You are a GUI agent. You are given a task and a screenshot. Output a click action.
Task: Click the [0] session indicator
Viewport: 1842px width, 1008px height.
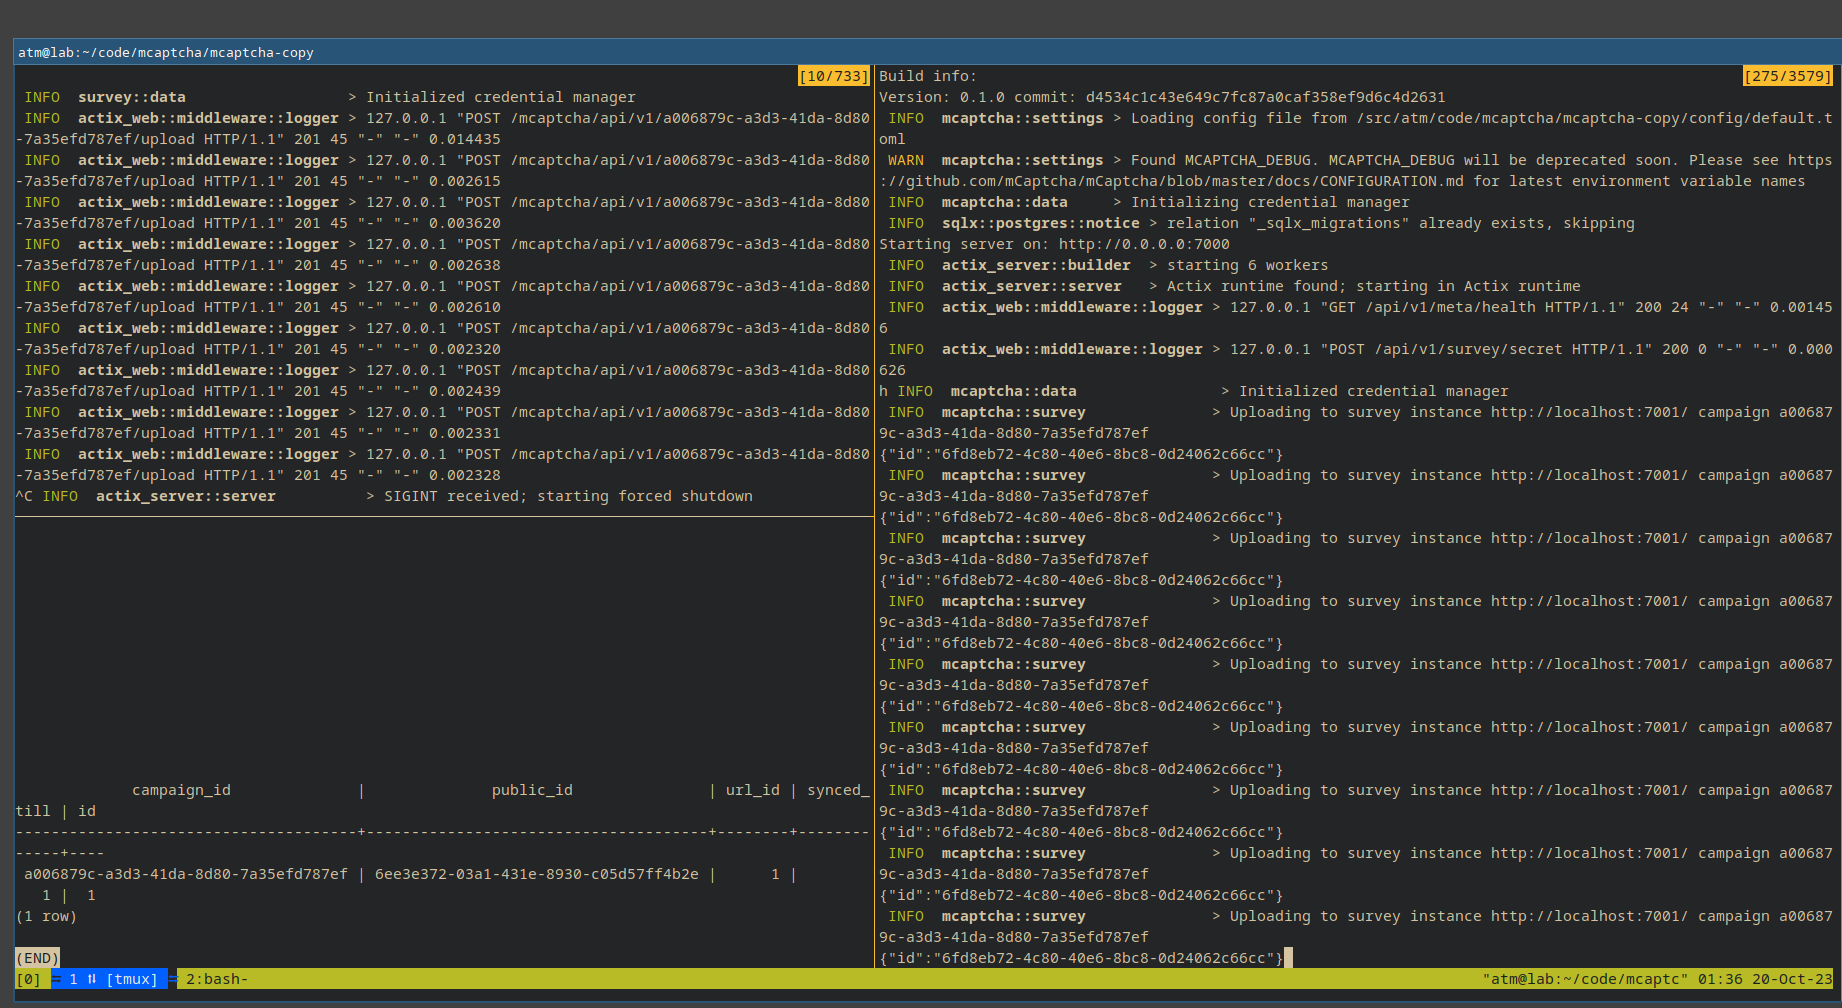click(29, 979)
